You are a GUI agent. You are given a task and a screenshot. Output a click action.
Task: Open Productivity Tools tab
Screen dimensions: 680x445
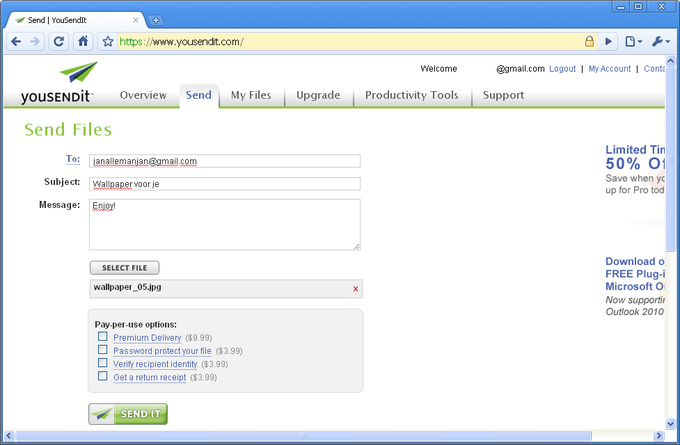(x=412, y=95)
